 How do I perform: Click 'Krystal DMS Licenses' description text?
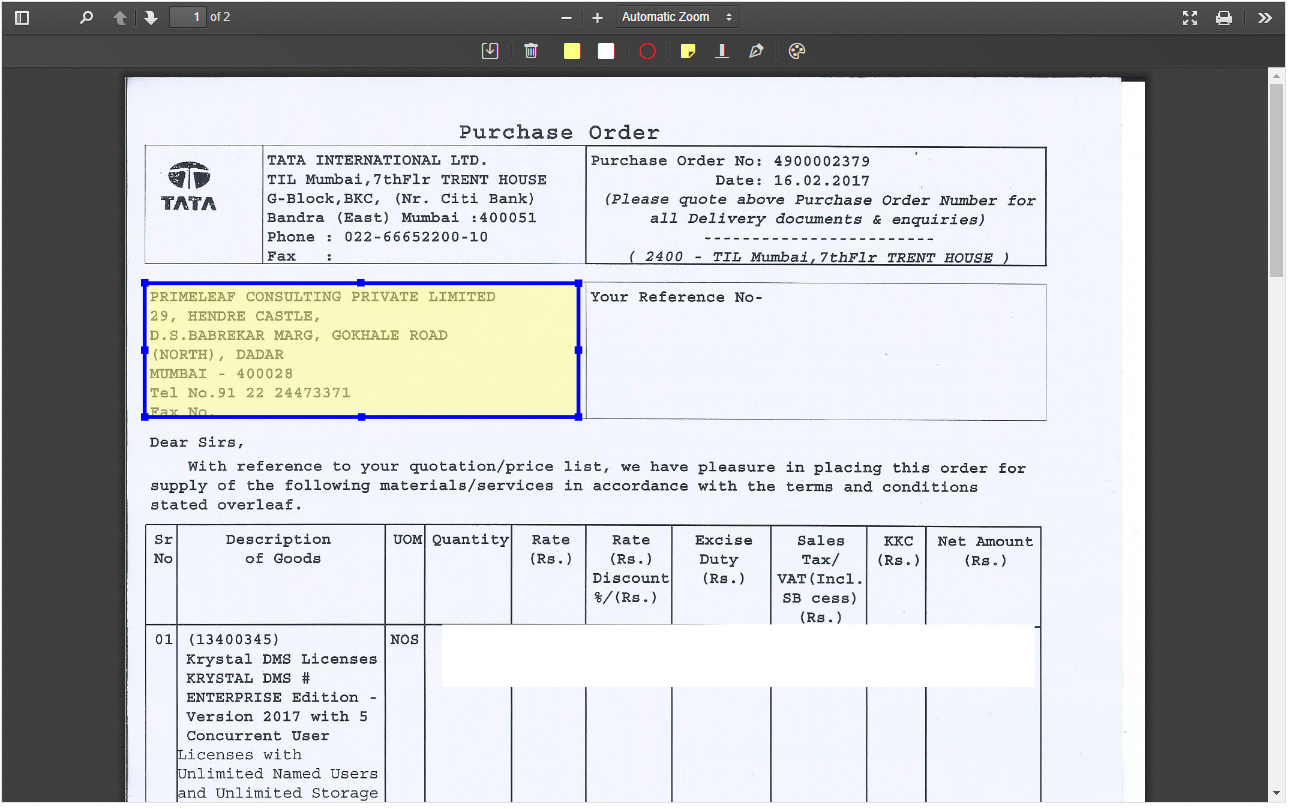pos(282,659)
